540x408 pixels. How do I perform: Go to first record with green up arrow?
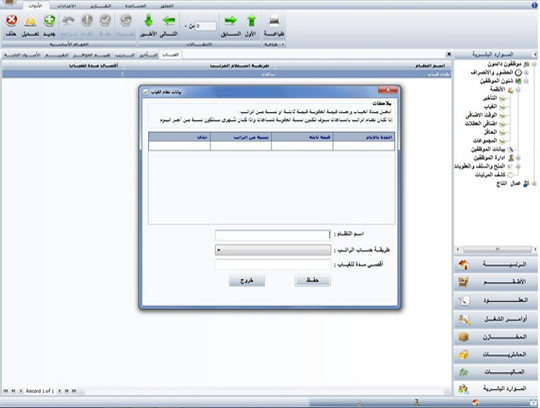pyautogui.click(x=251, y=21)
